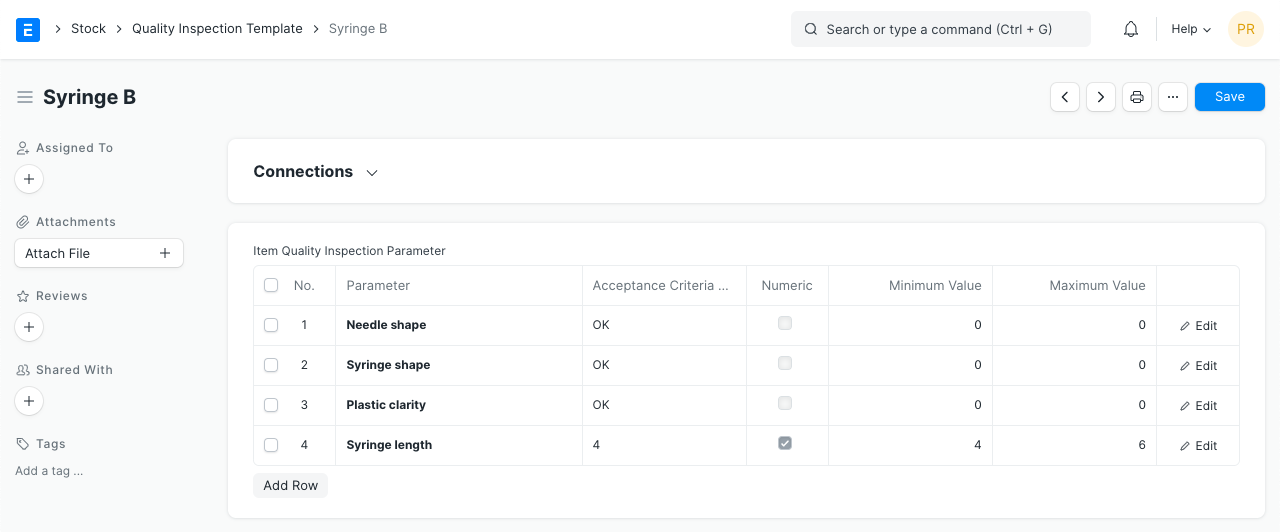Toggle Numeric checkbox for Syringe length
This screenshot has height=532, width=1280.
[785, 443]
